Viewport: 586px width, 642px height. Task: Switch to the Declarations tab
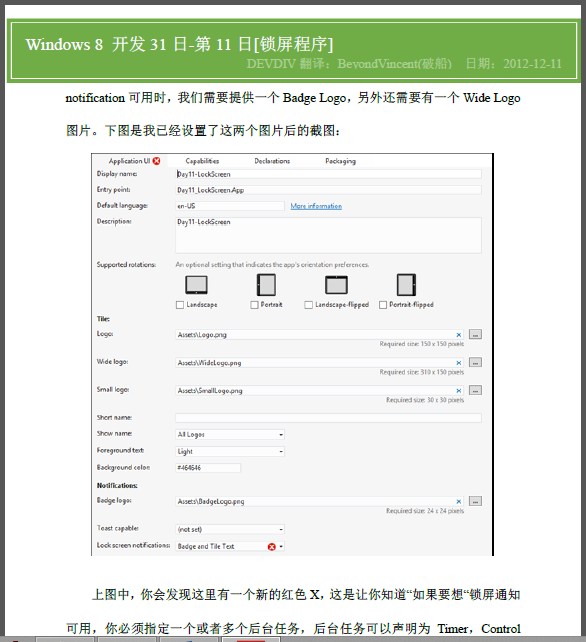point(272,161)
